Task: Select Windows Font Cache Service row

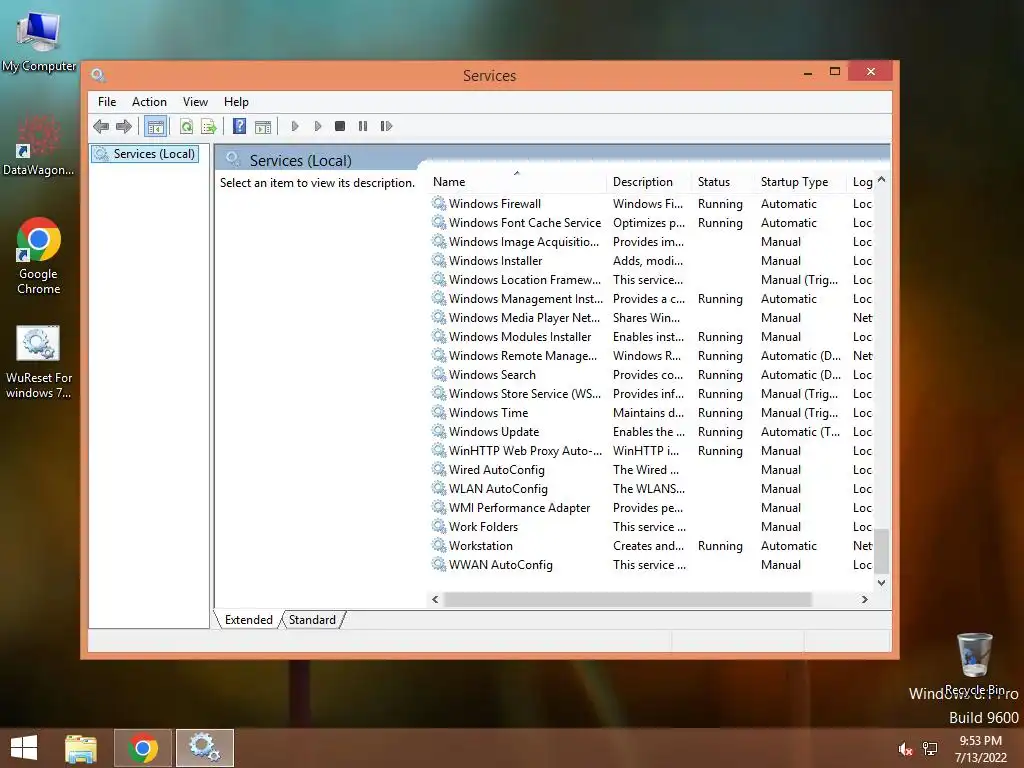Action: (651, 223)
